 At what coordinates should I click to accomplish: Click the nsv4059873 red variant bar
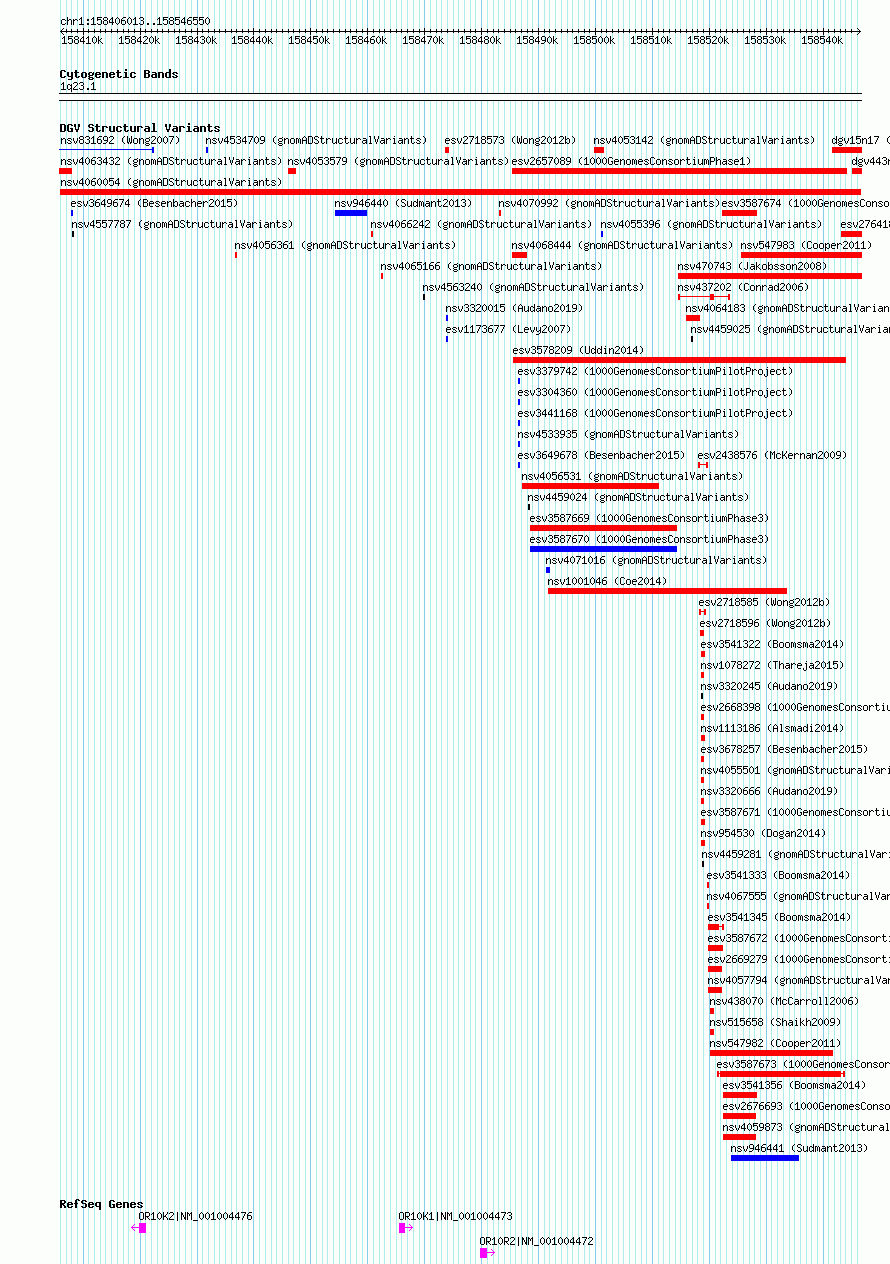point(739,1137)
